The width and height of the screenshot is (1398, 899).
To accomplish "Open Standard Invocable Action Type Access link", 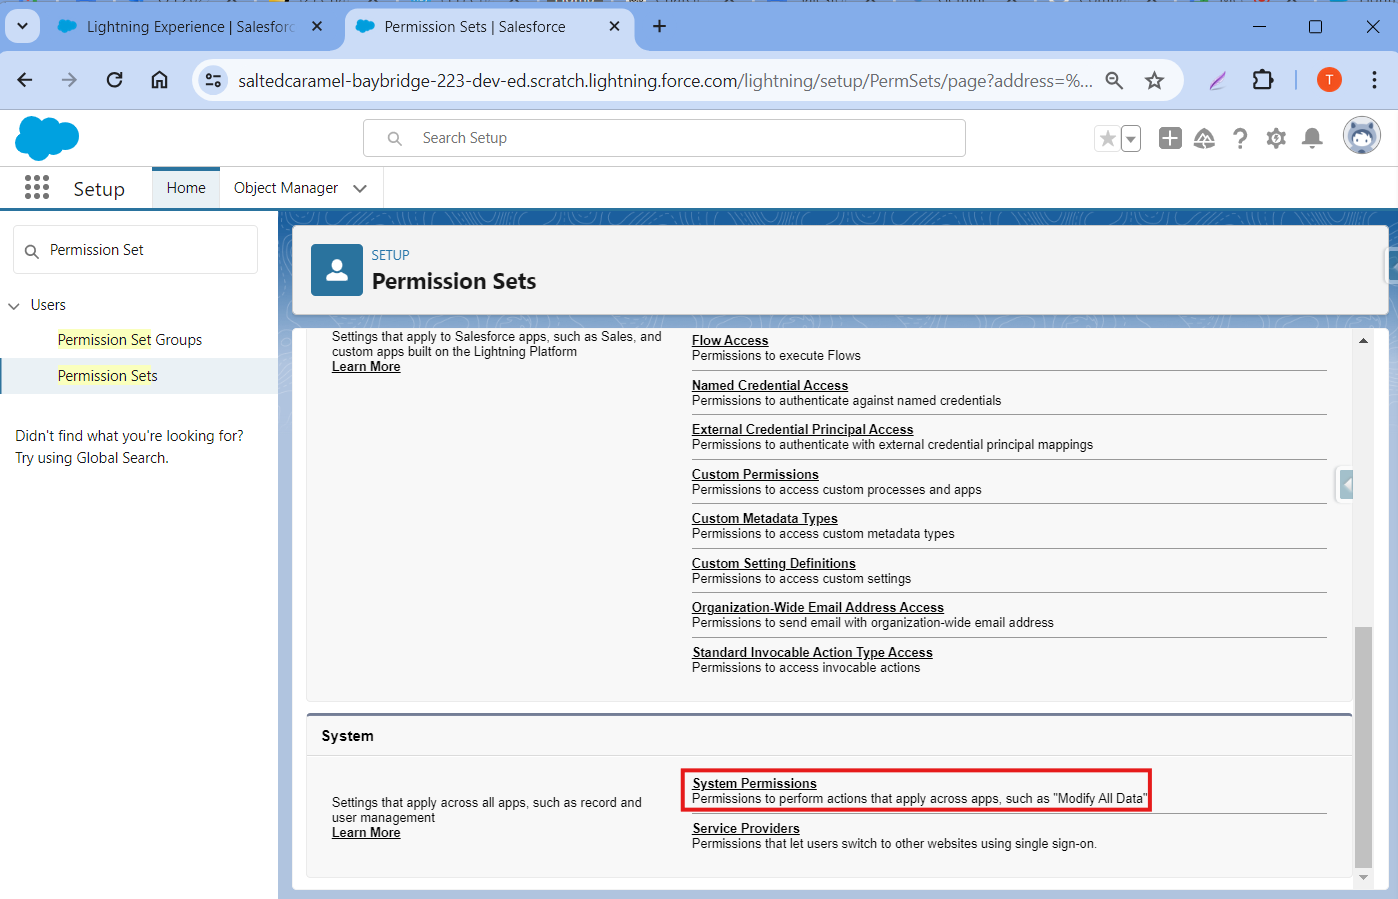I will 812,653.
